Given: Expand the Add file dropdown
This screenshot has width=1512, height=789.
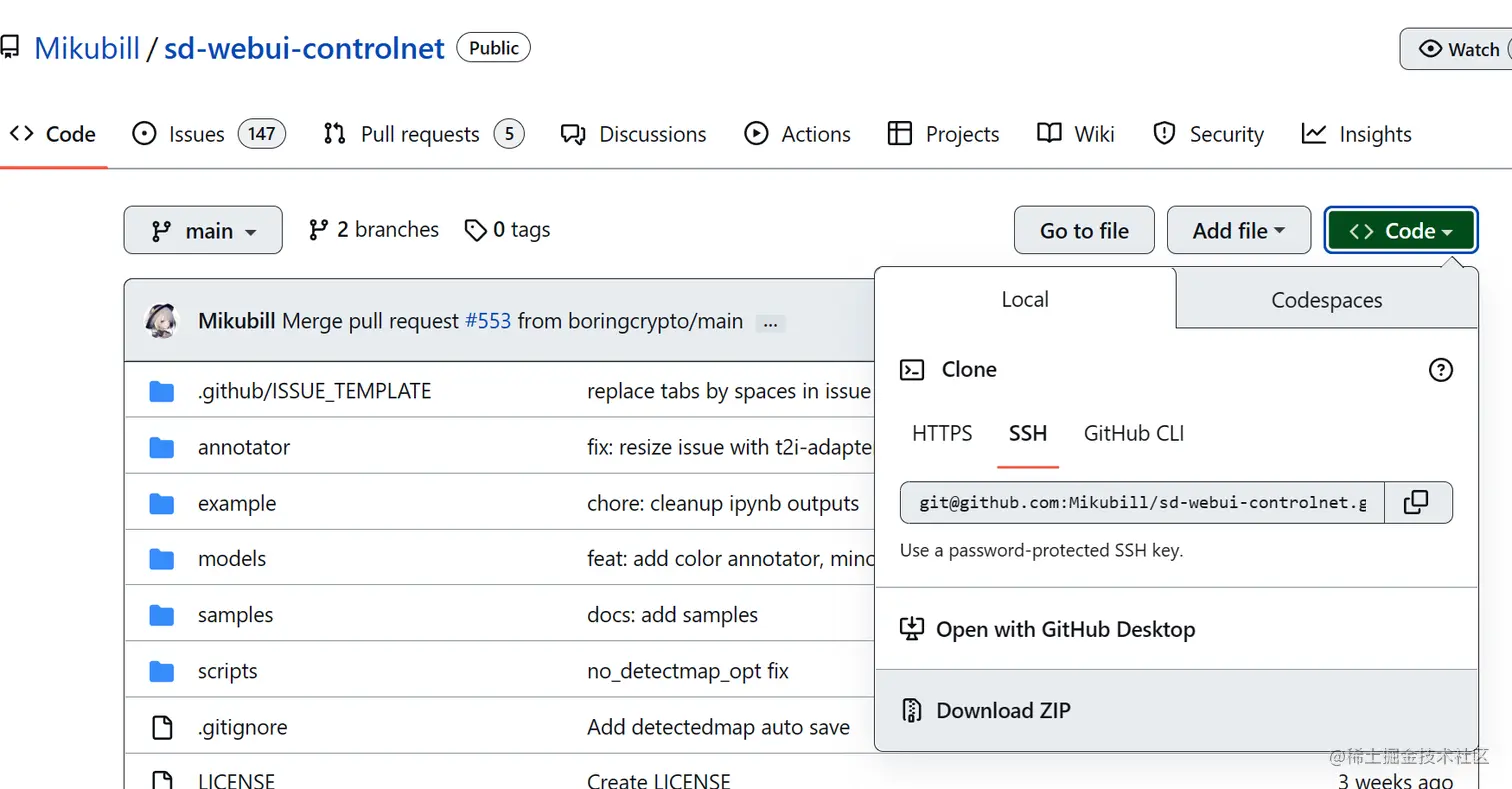Looking at the screenshot, I should point(1238,231).
